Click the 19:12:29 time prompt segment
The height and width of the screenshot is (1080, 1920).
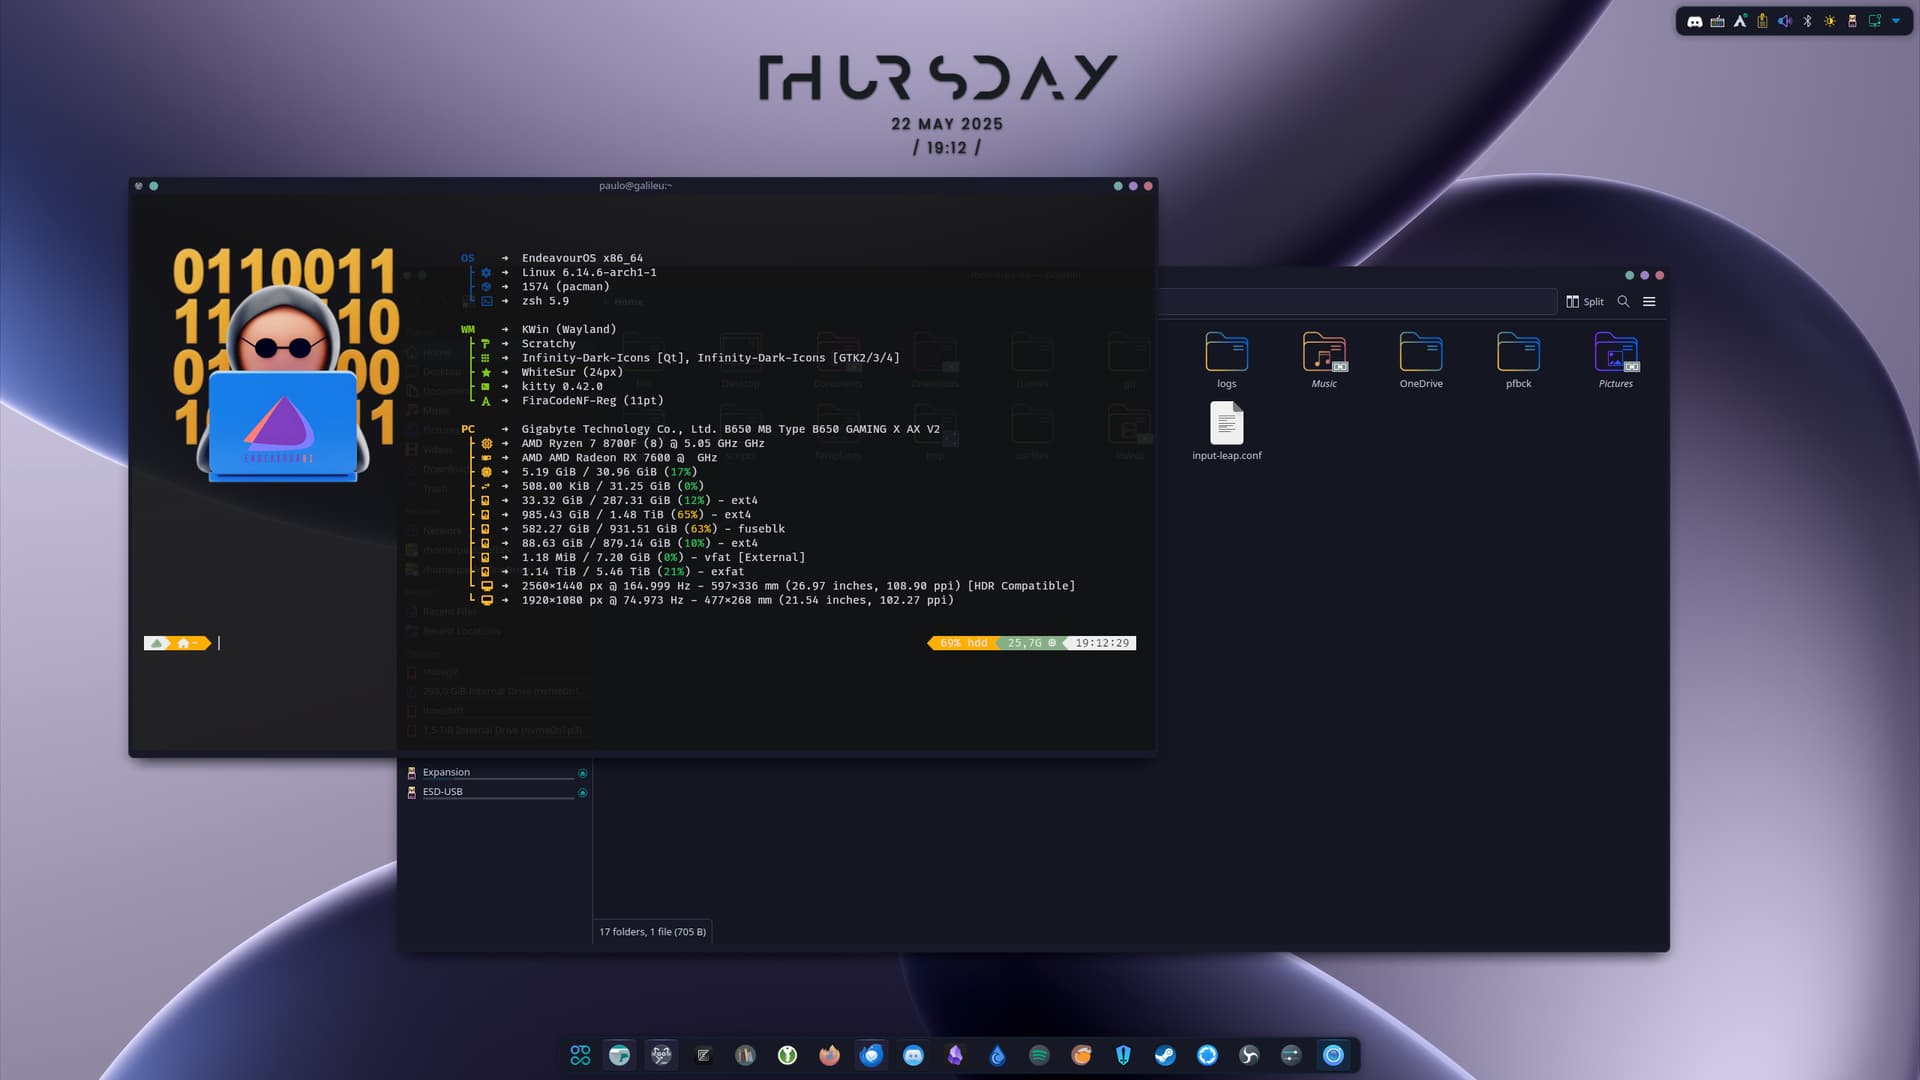click(1101, 643)
